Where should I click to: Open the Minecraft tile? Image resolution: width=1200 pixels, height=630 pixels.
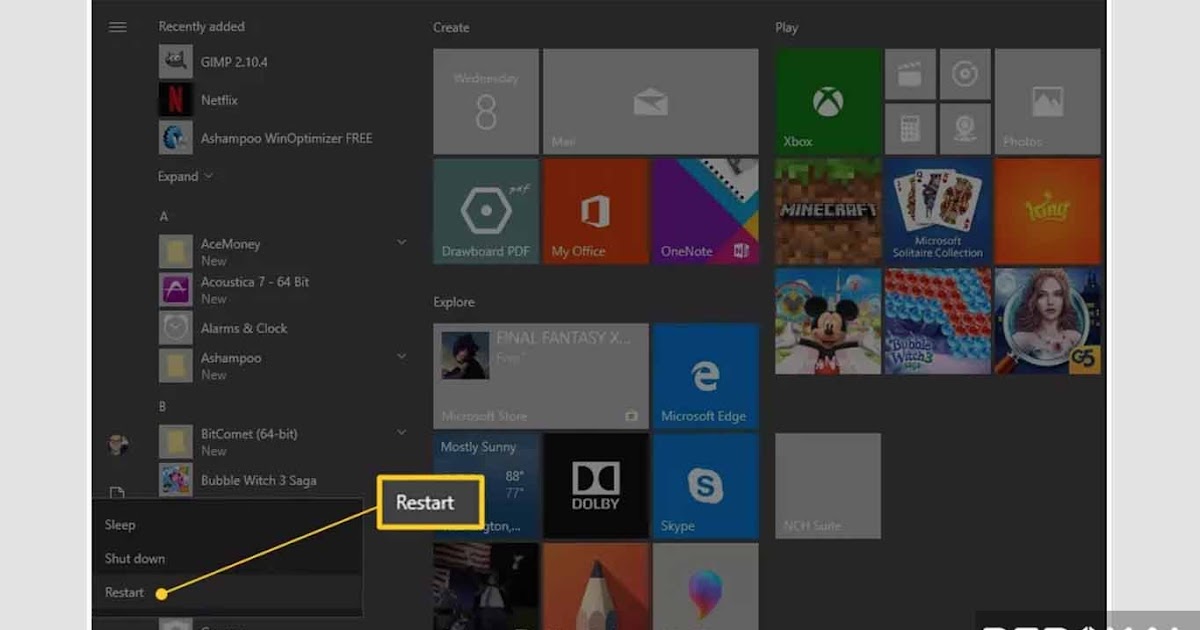pyautogui.click(x=828, y=211)
